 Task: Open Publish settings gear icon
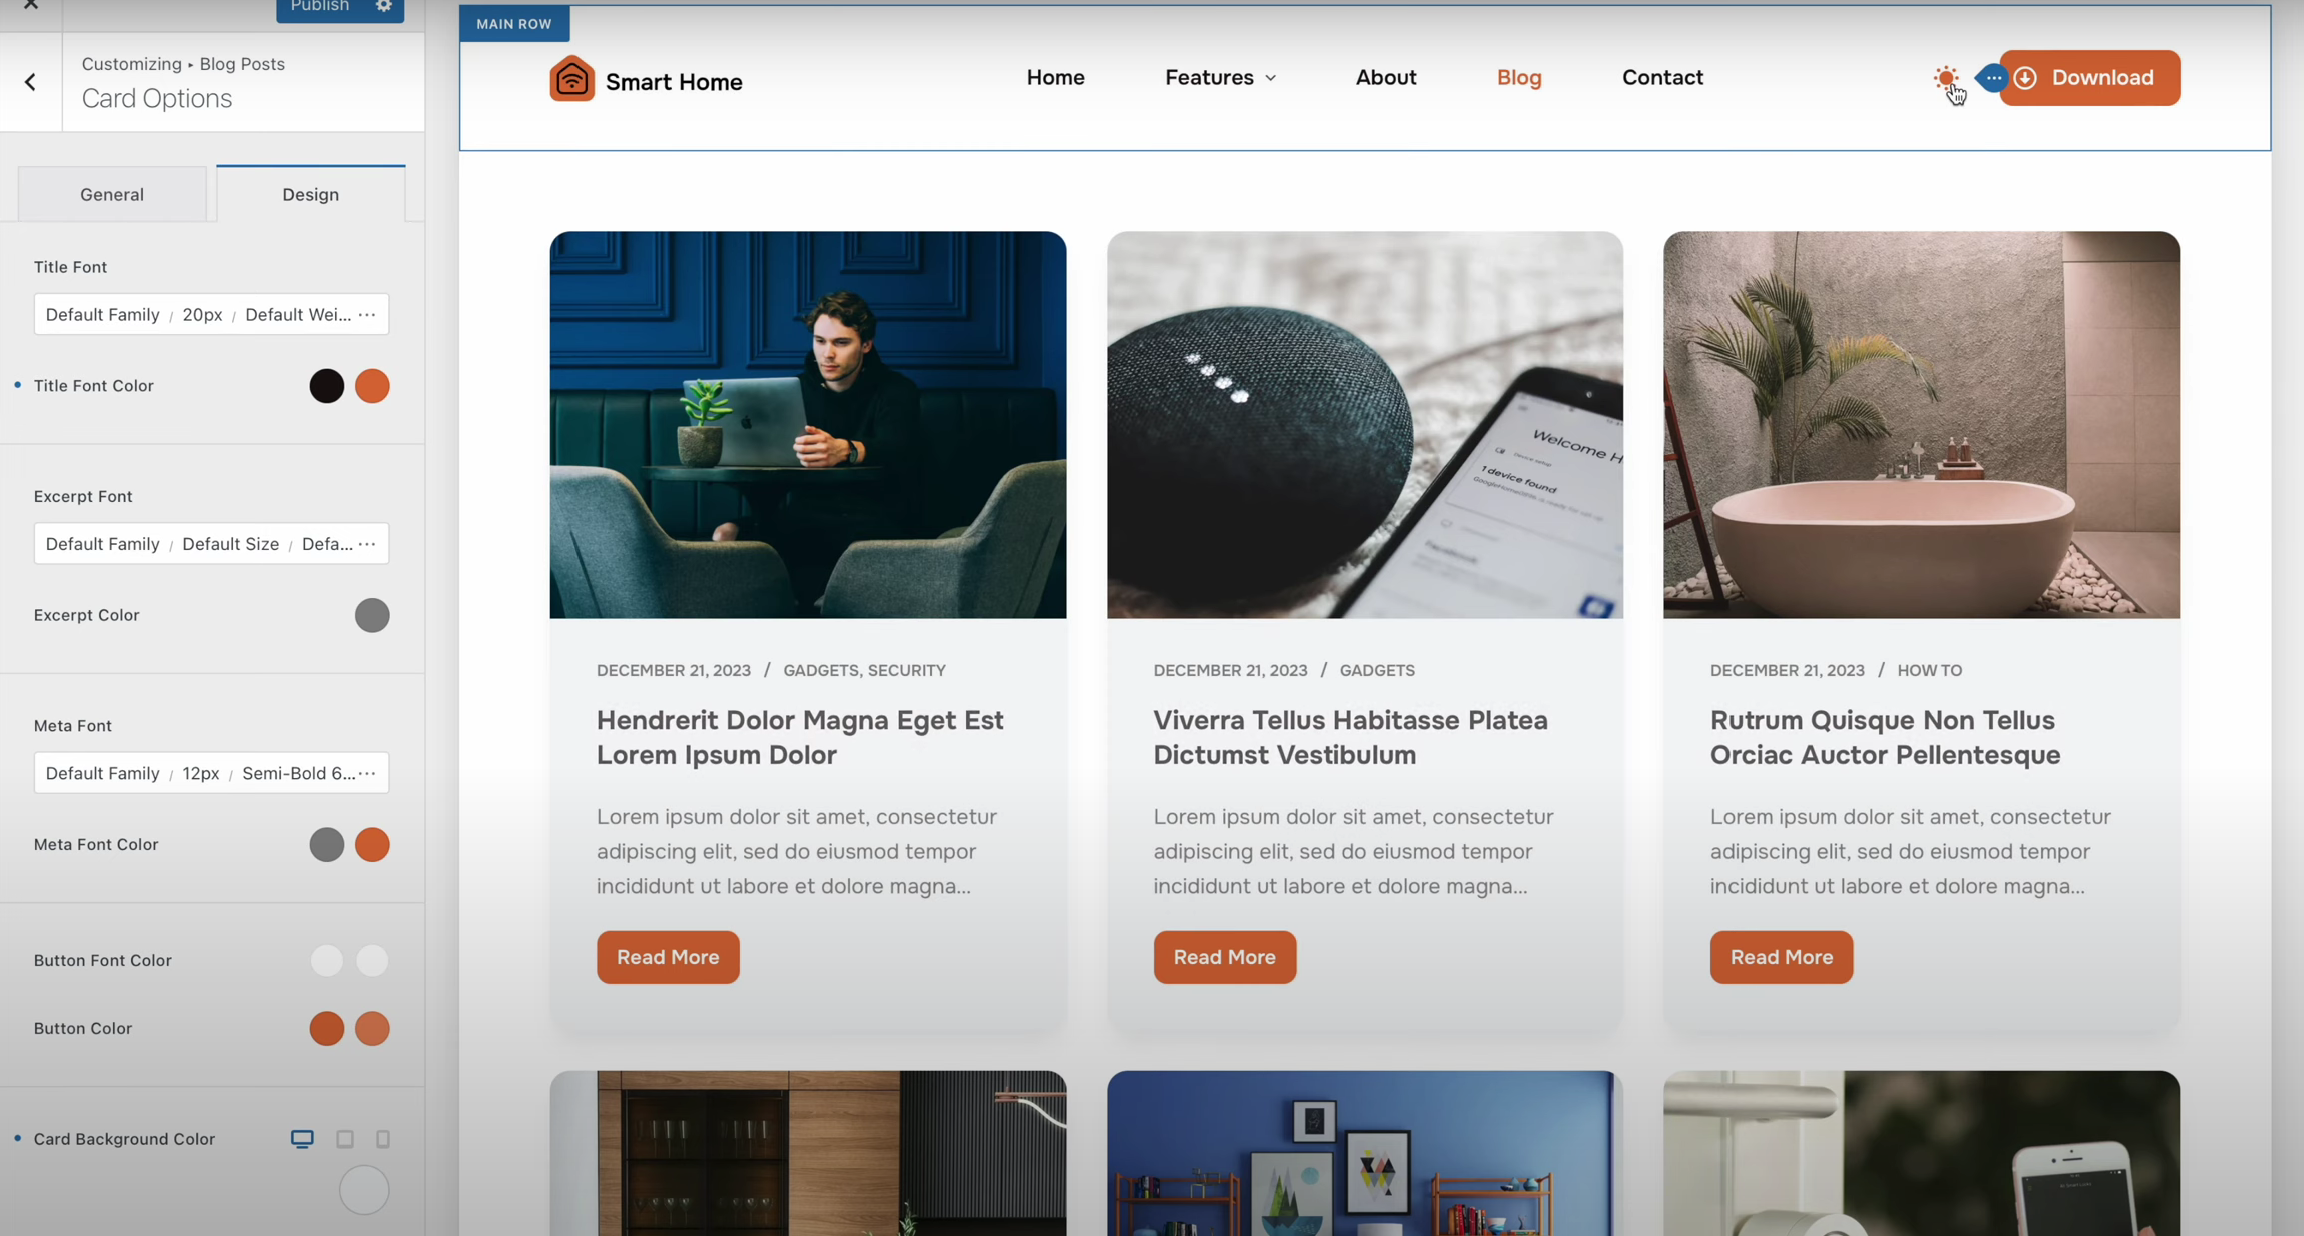coord(384,7)
